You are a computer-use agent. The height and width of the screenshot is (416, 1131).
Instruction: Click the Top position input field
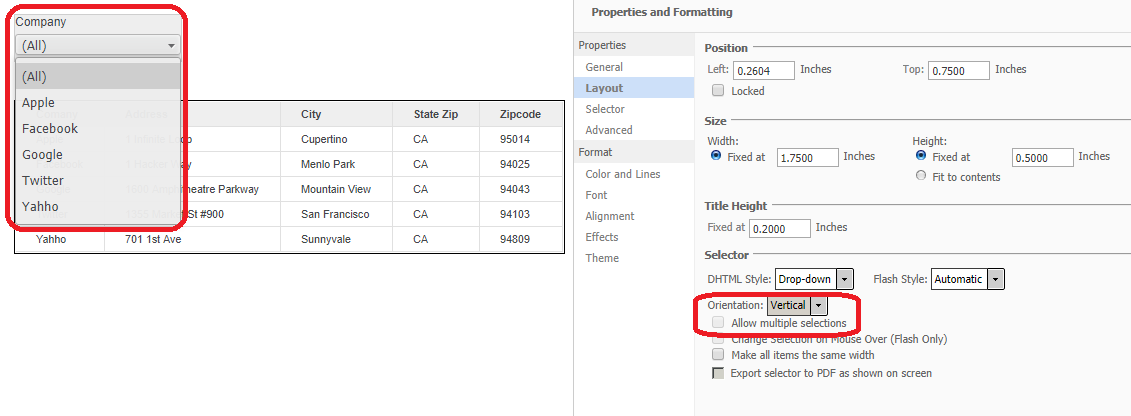pyautogui.click(x=959, y=70)
